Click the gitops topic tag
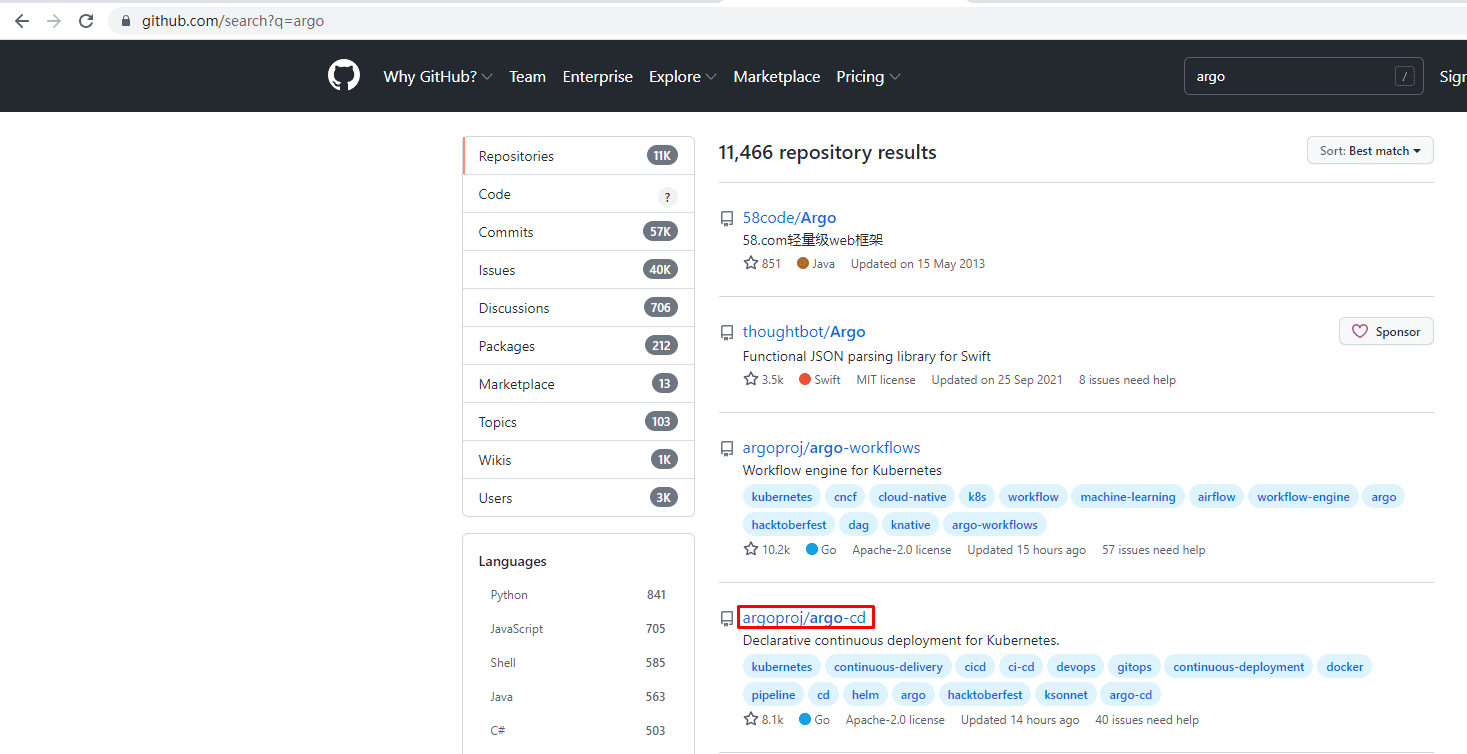Screen dimensions: 1467x754 coord(1134,667)
